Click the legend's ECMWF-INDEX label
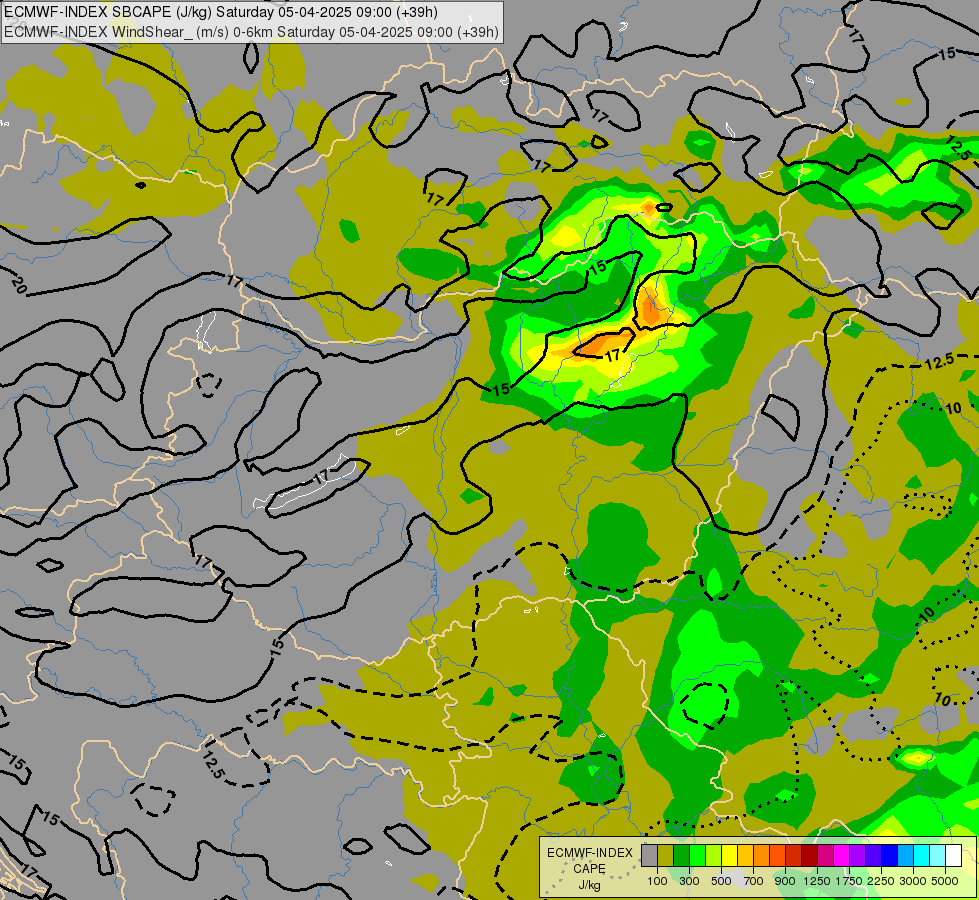Viewport: 979px width, 900px height. [590, 853]
